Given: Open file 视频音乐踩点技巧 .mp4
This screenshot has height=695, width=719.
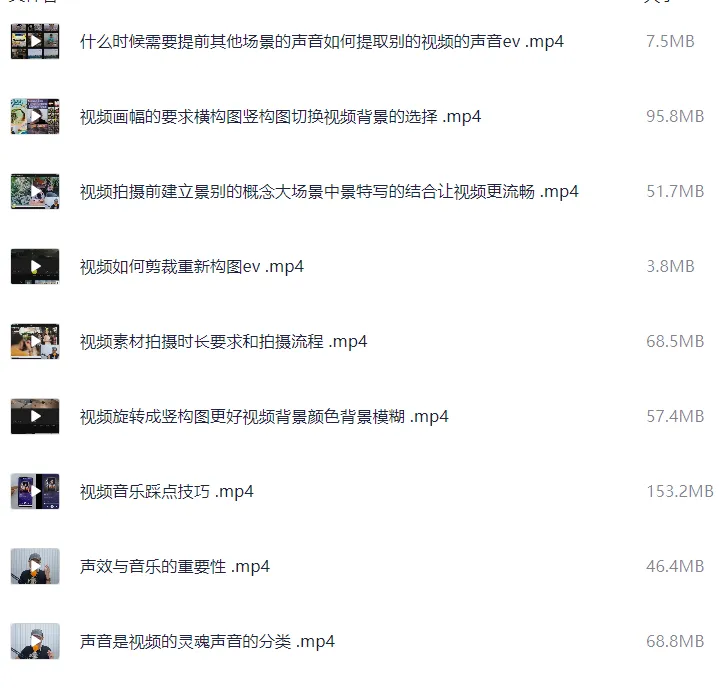Looking at the screenshot, I should (166, 492).
